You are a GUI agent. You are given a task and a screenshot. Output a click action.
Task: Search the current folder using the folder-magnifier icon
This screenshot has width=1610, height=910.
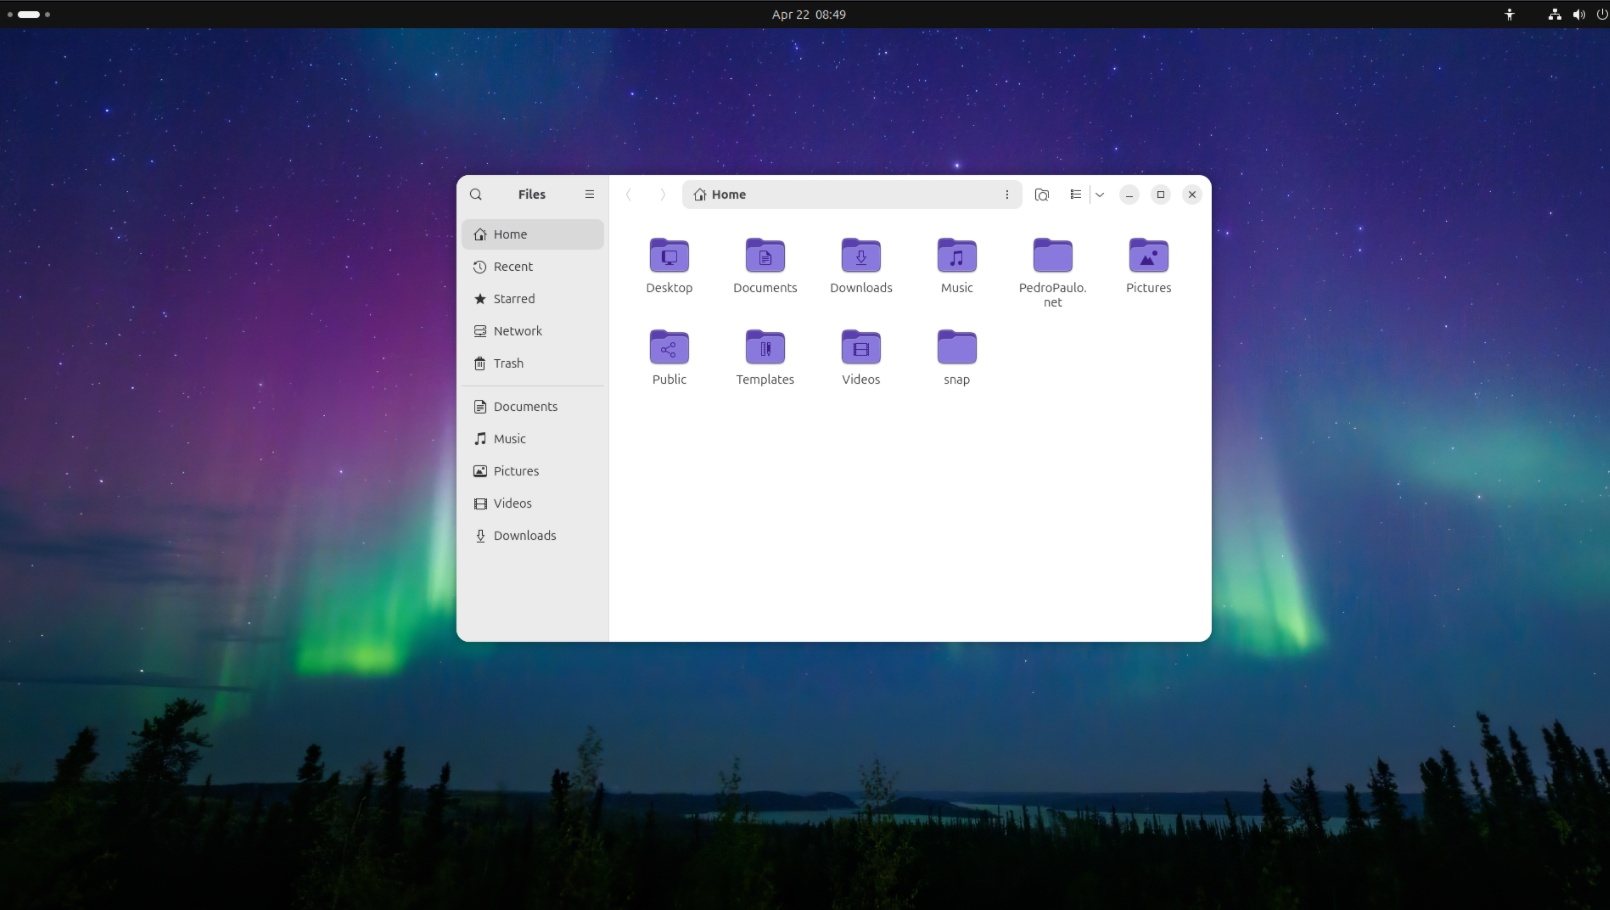click(1041, 194)
